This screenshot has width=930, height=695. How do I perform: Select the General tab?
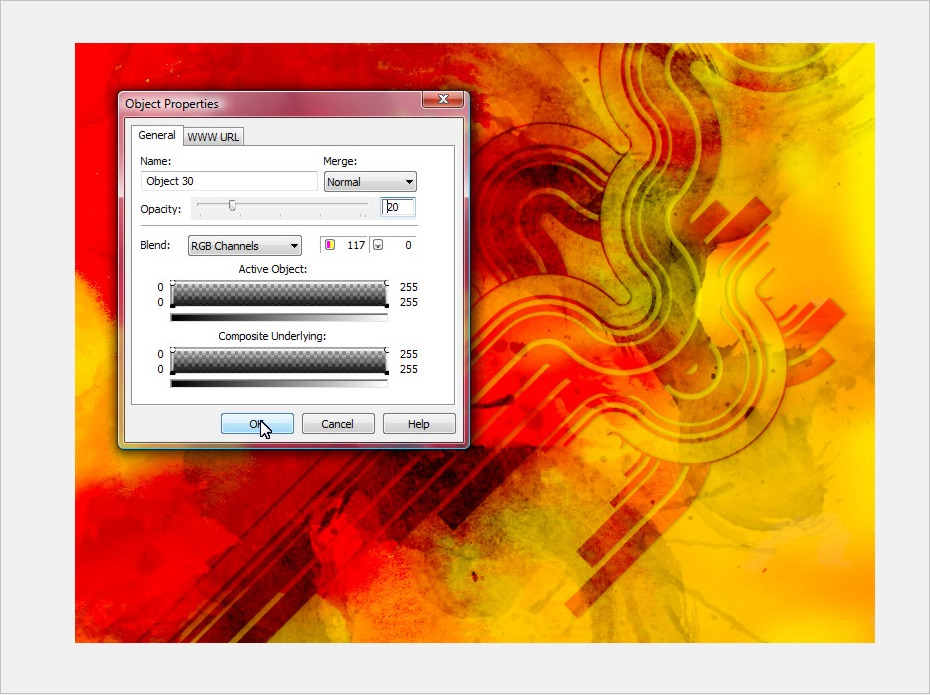point(157,135)
